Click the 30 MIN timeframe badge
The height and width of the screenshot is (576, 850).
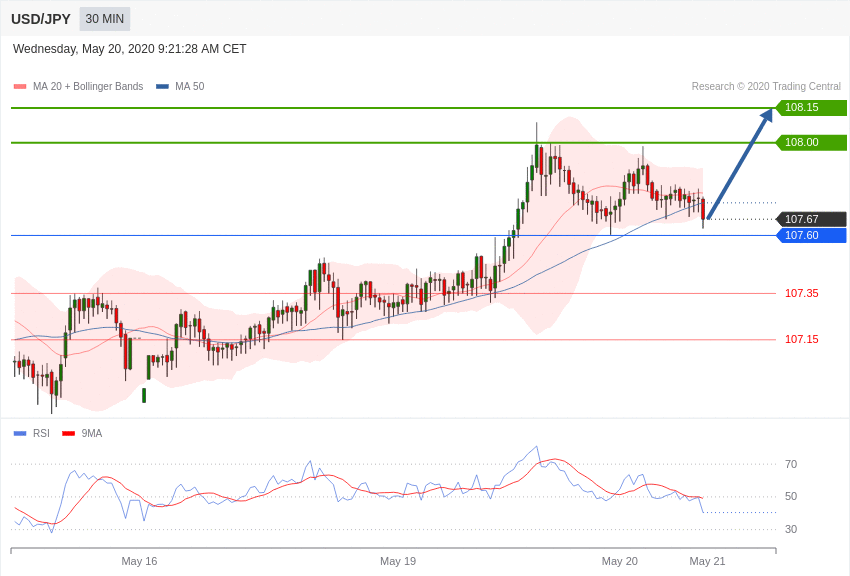click(105, 19)
